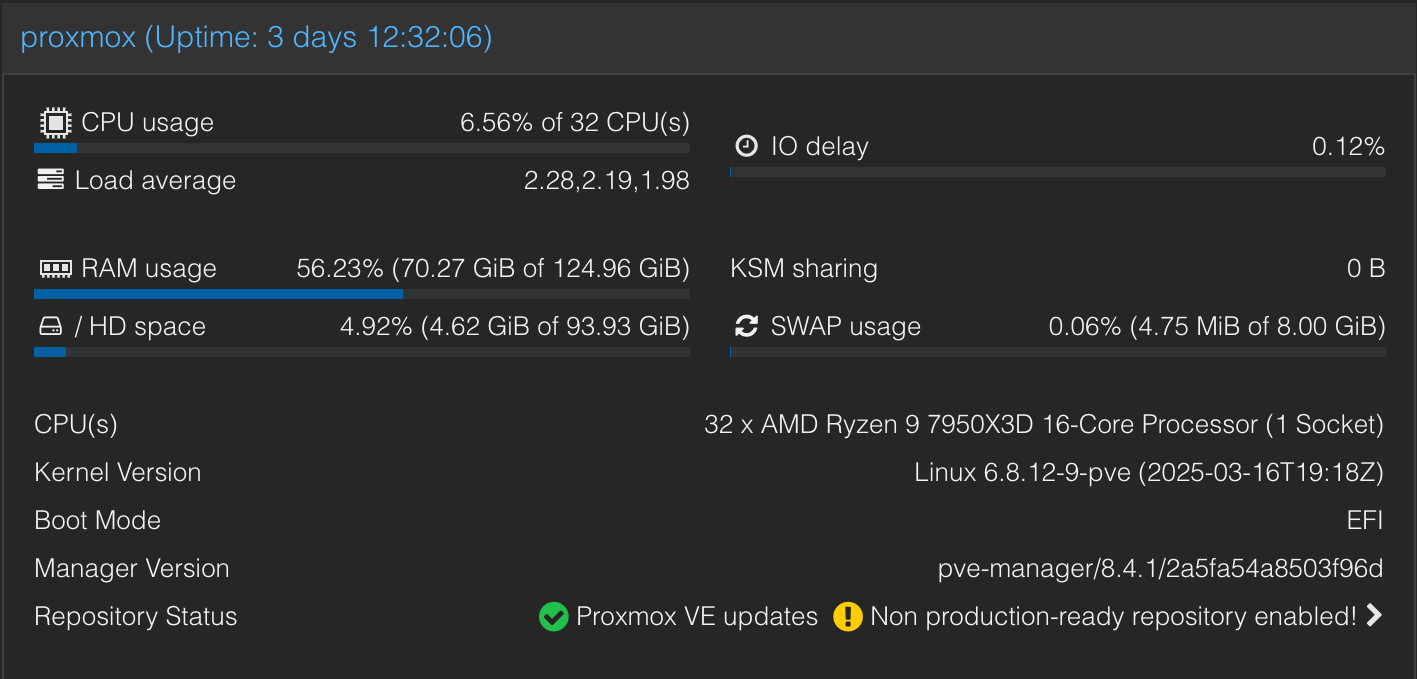This screenshot has width=1417, height=679.
Task: Click the Load average server icon
Action: pyautogui.click(x=50, y=180)
